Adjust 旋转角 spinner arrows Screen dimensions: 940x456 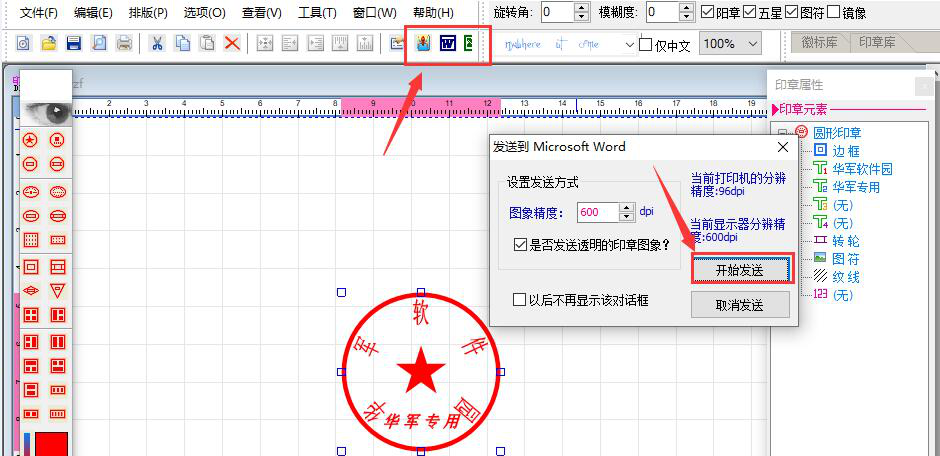point(581,12)
